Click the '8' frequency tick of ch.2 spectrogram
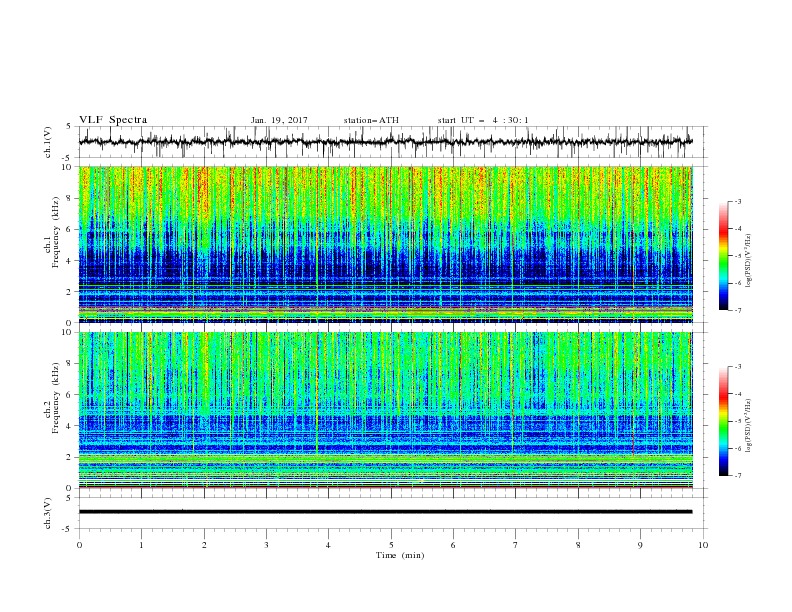Screen dimensions: 792x612 click(x=71, y=364)
